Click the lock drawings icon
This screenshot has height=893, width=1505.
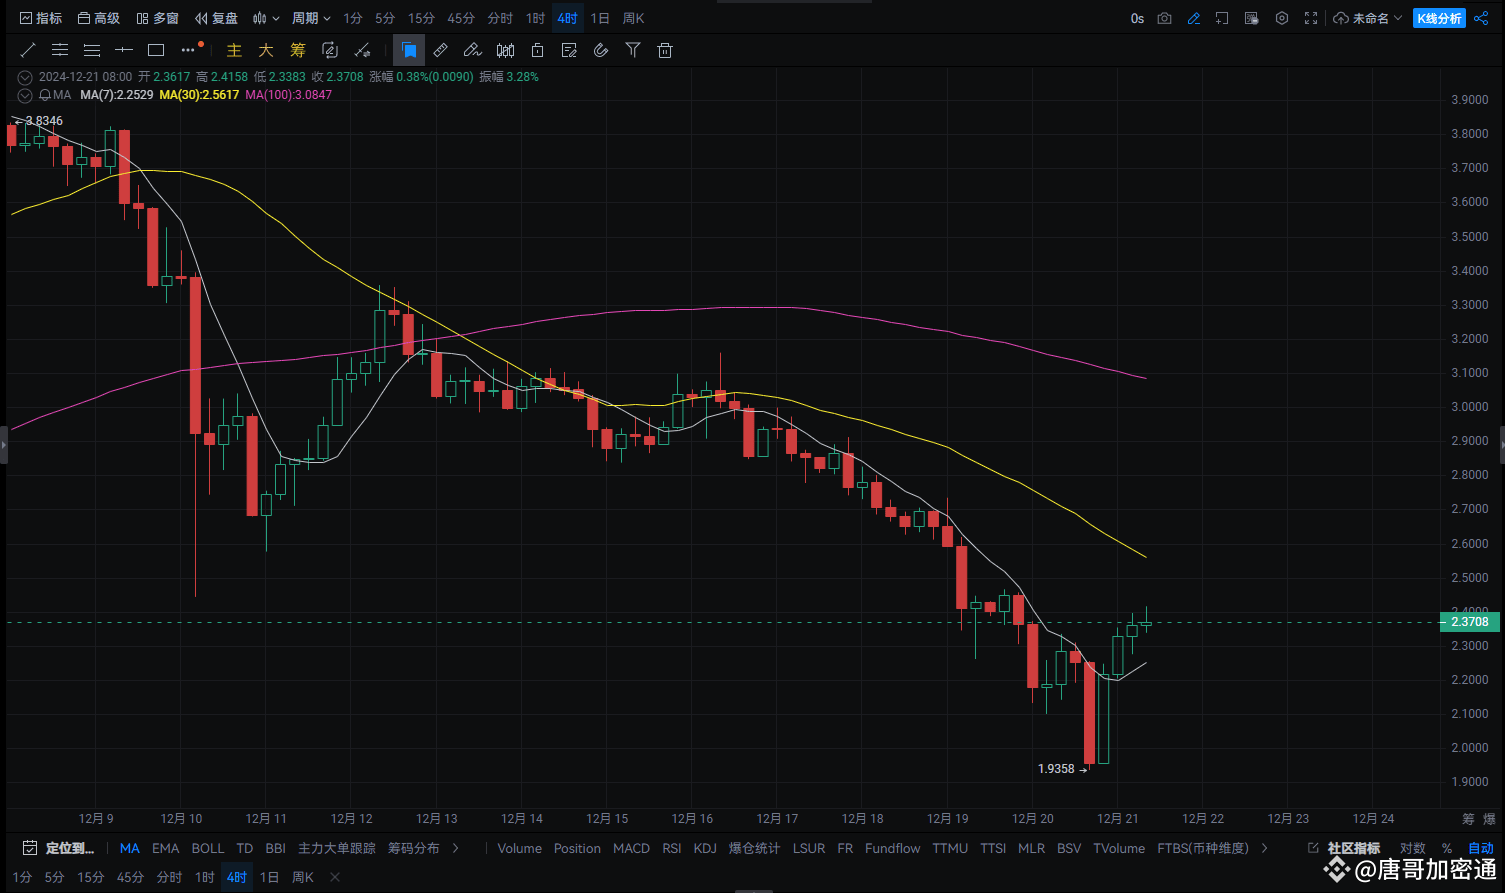point(537,50)
